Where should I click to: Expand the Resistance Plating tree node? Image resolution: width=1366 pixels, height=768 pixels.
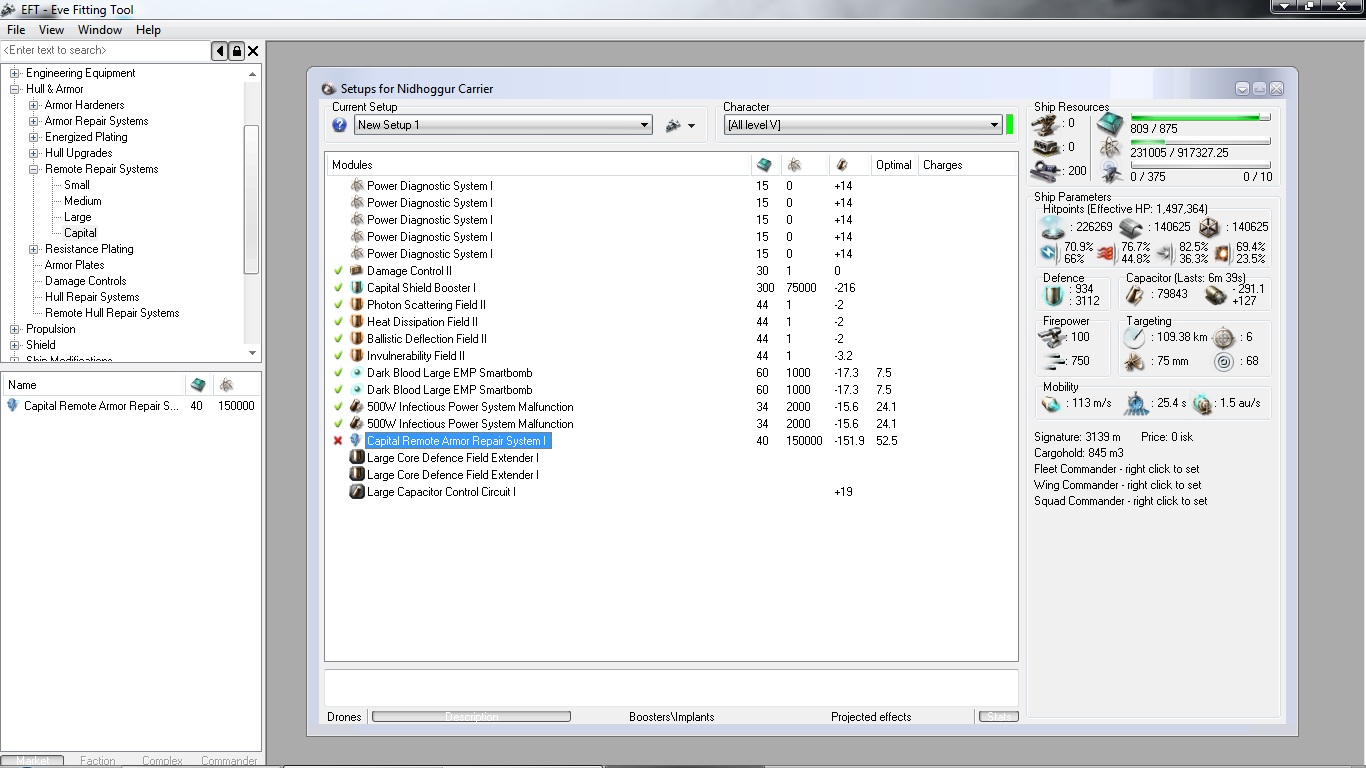(x=34, y=249)
